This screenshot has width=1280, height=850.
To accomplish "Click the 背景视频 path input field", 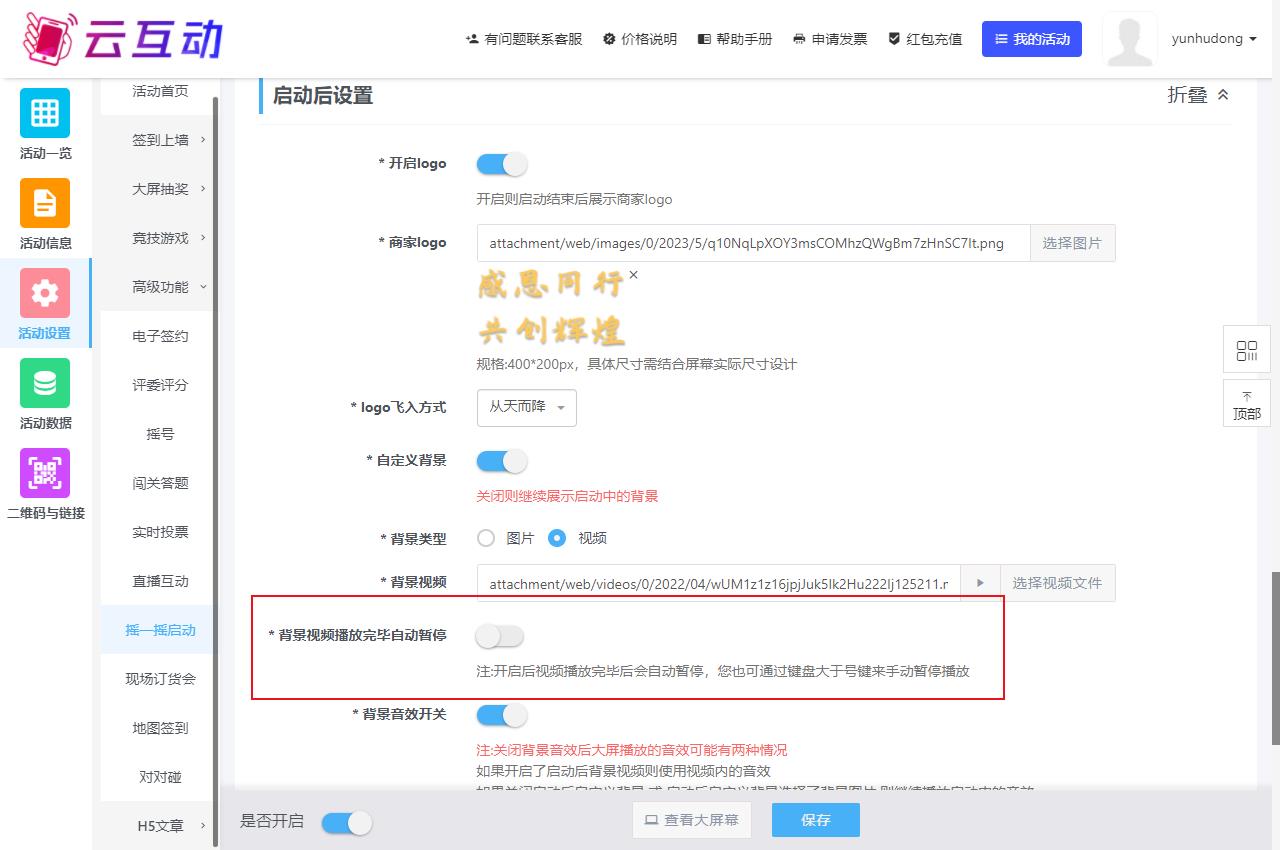I will (718, 584).
